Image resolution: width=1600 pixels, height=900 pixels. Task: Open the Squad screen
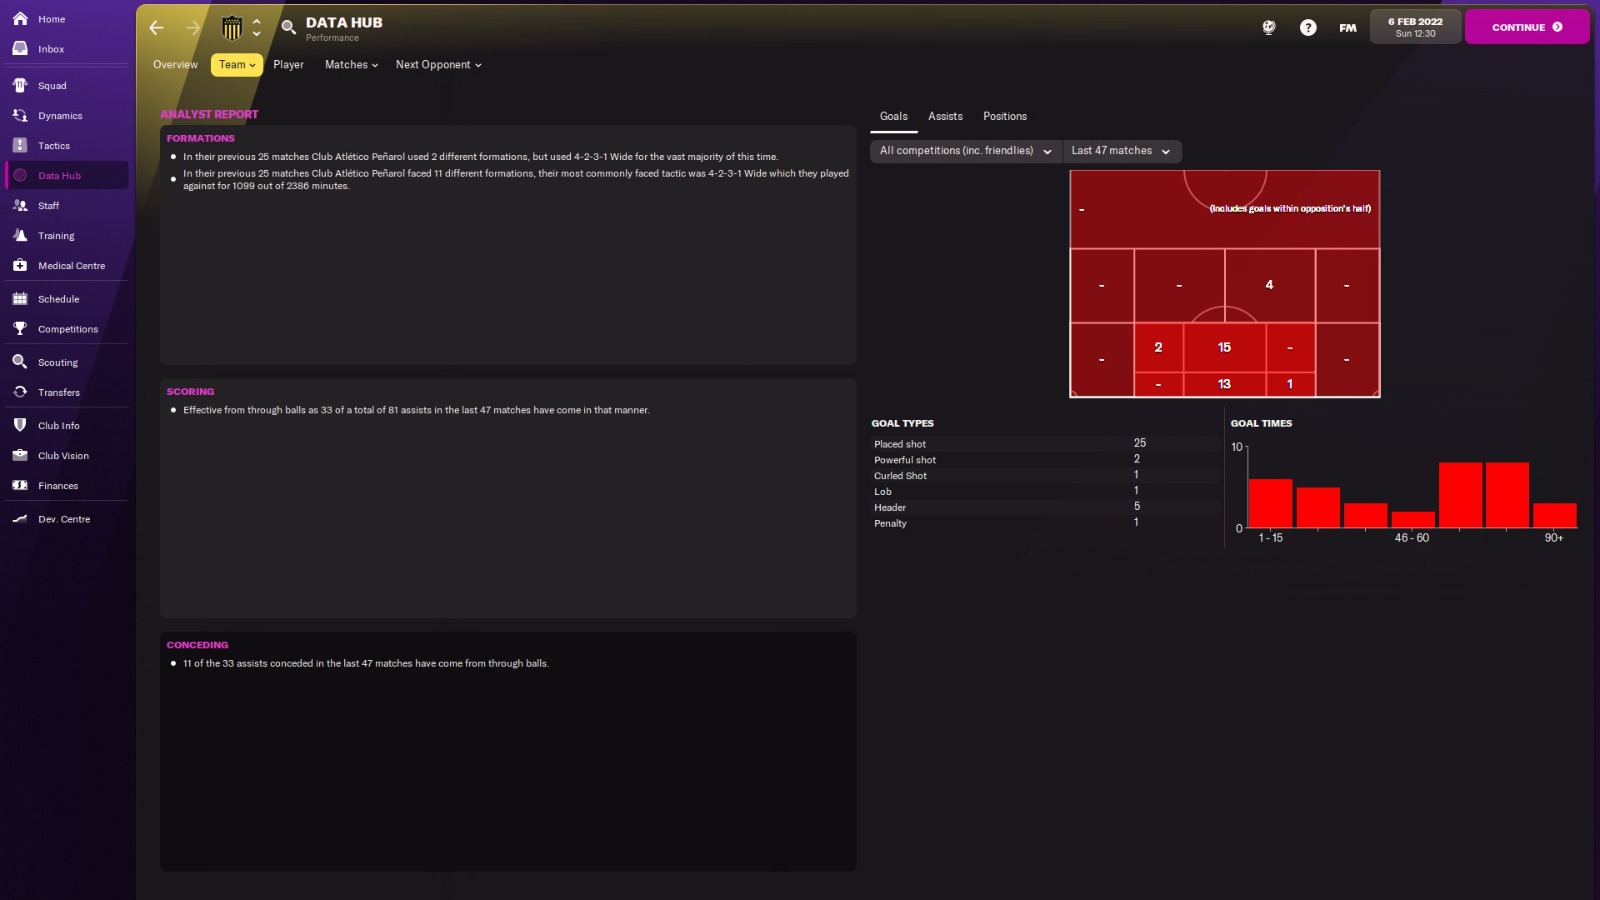pyautogui.click(x=52, y=85)
